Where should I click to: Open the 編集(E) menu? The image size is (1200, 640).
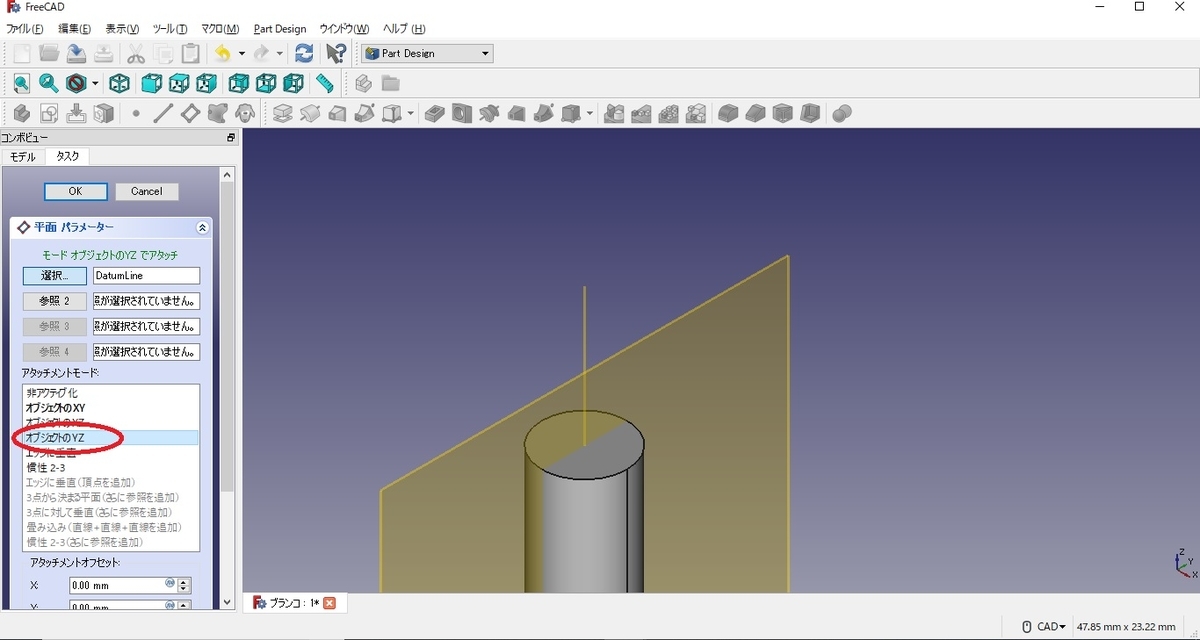pyautogui.click(x=74, y=29)
